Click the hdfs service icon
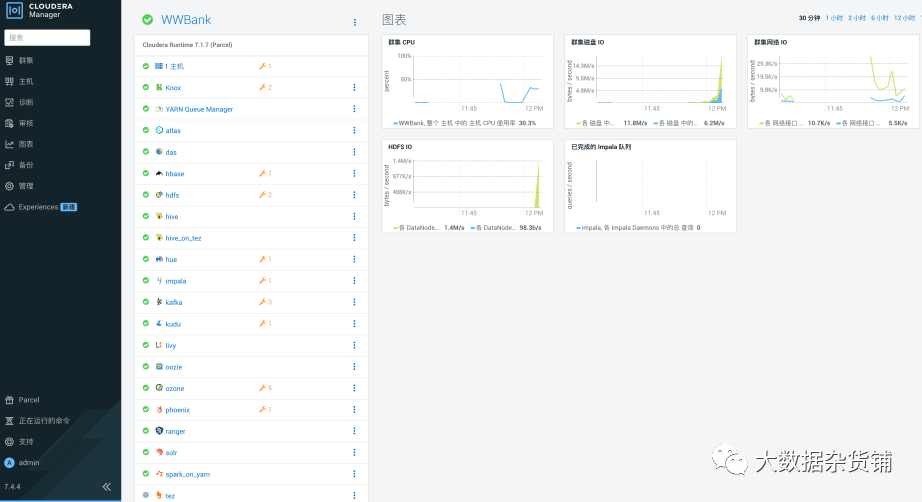 click(x=159, y=195)
